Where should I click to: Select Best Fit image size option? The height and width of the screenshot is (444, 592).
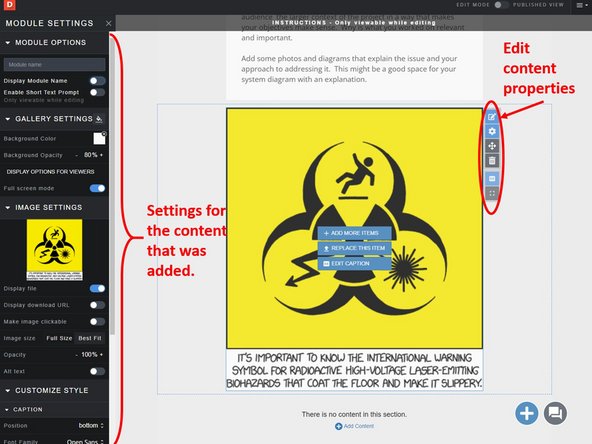pos(90,338)
